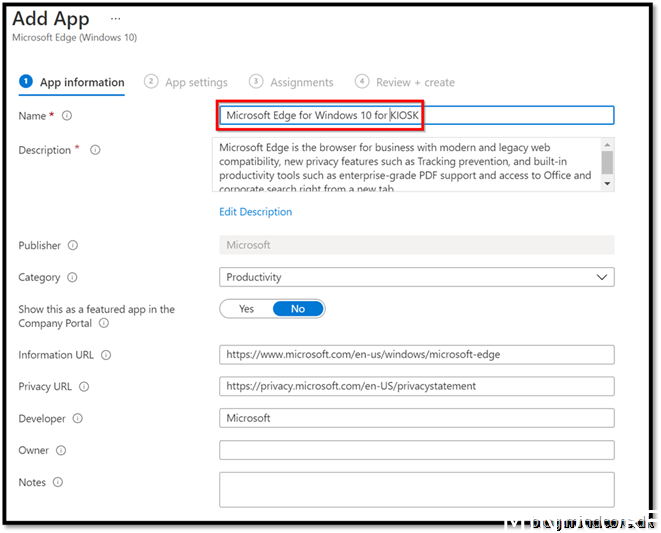
Task: Click the Information URL info icon
Action: pos(106,355)
